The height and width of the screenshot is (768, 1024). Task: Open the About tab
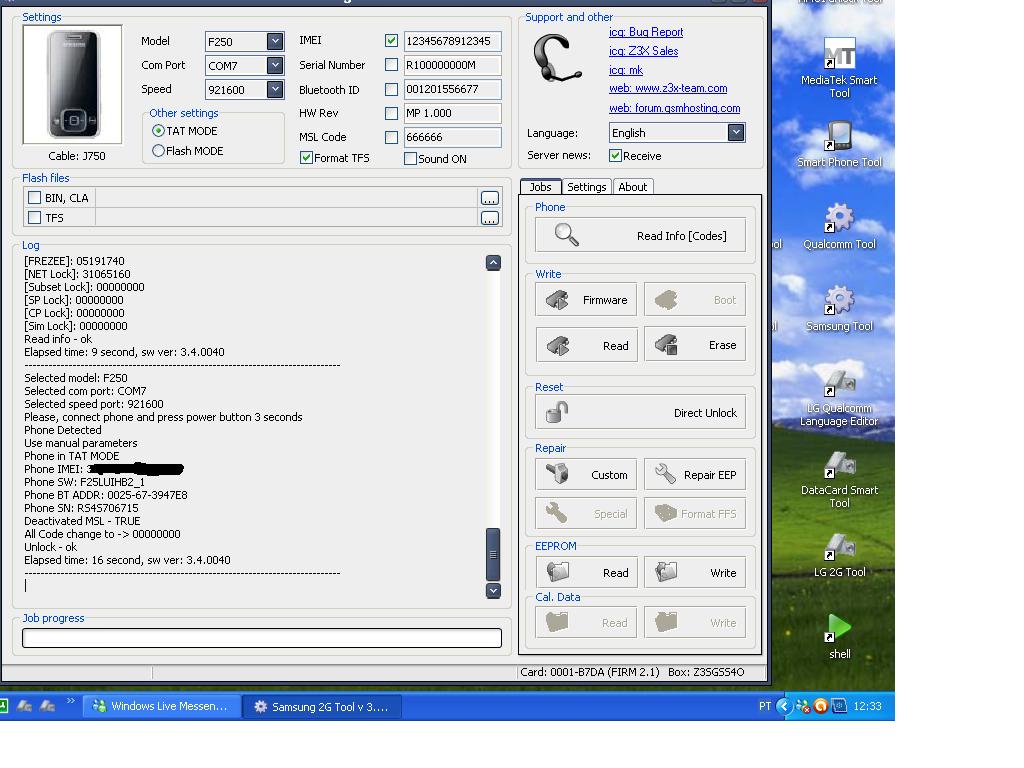point(632,187)
